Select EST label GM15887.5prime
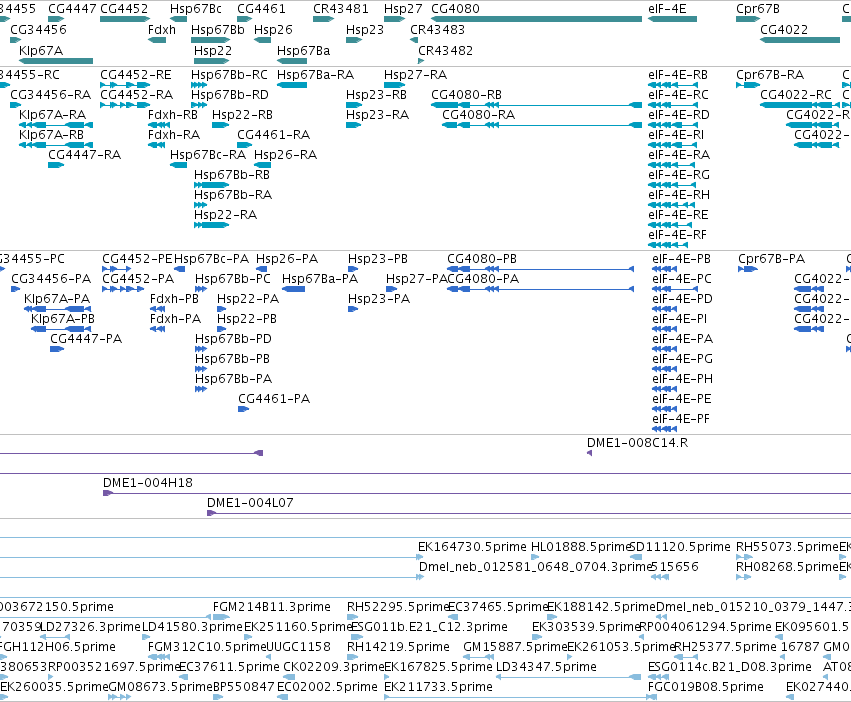The width and height of the screenshot is (851, 702). (515, 647)
